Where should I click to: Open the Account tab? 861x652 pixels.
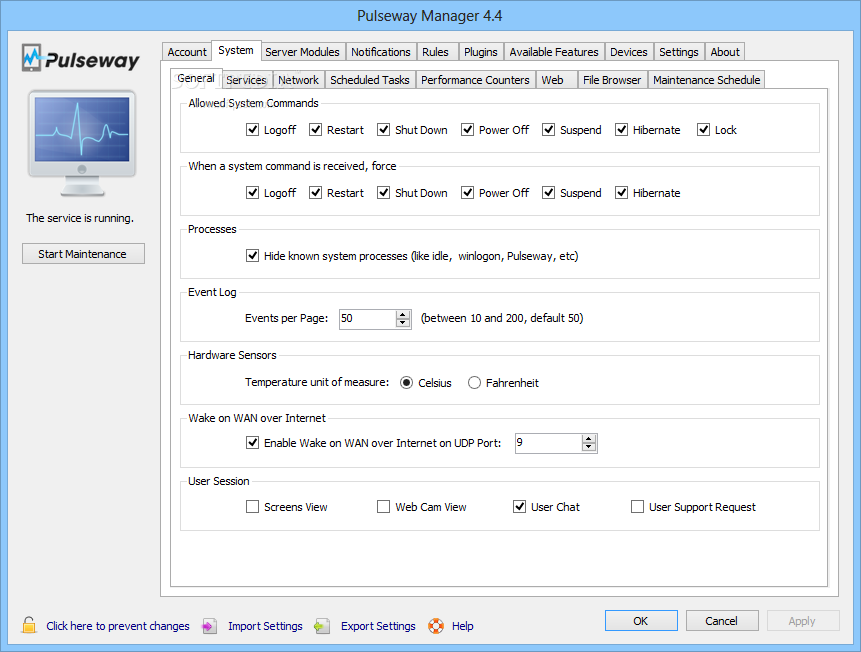coord(187,52)
